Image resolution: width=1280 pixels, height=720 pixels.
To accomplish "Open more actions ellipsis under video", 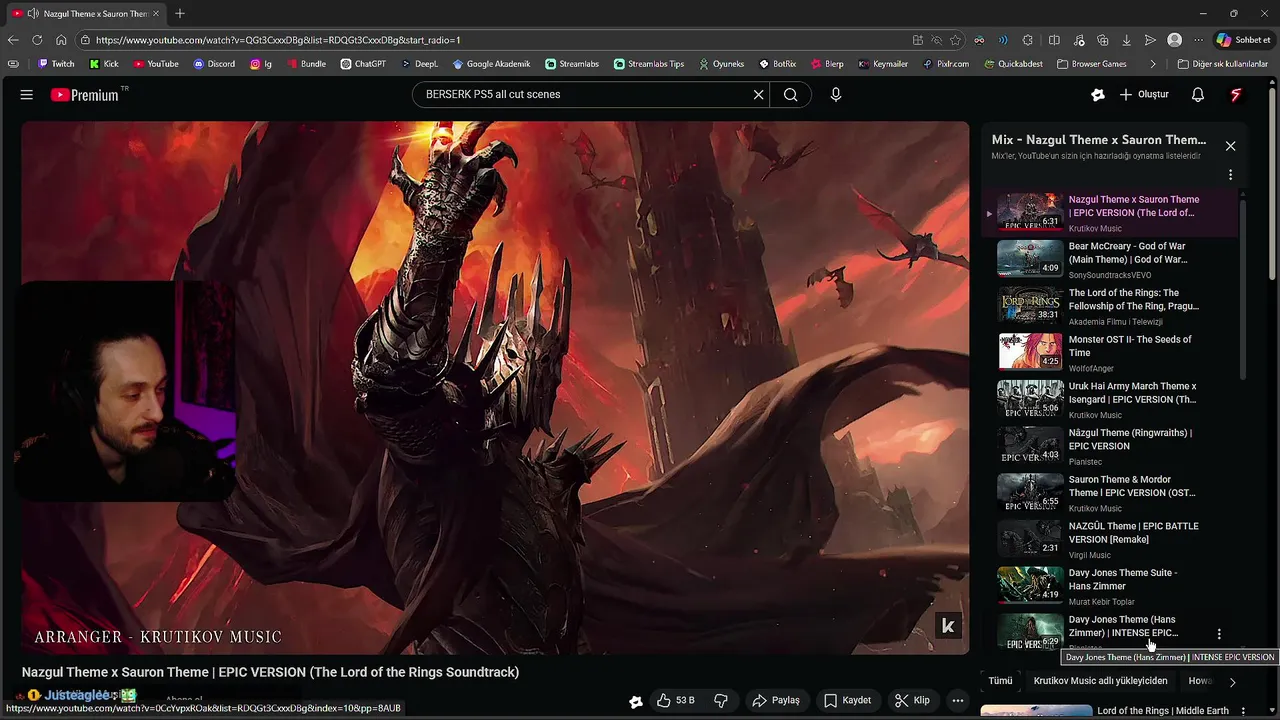I will [958, 701].
